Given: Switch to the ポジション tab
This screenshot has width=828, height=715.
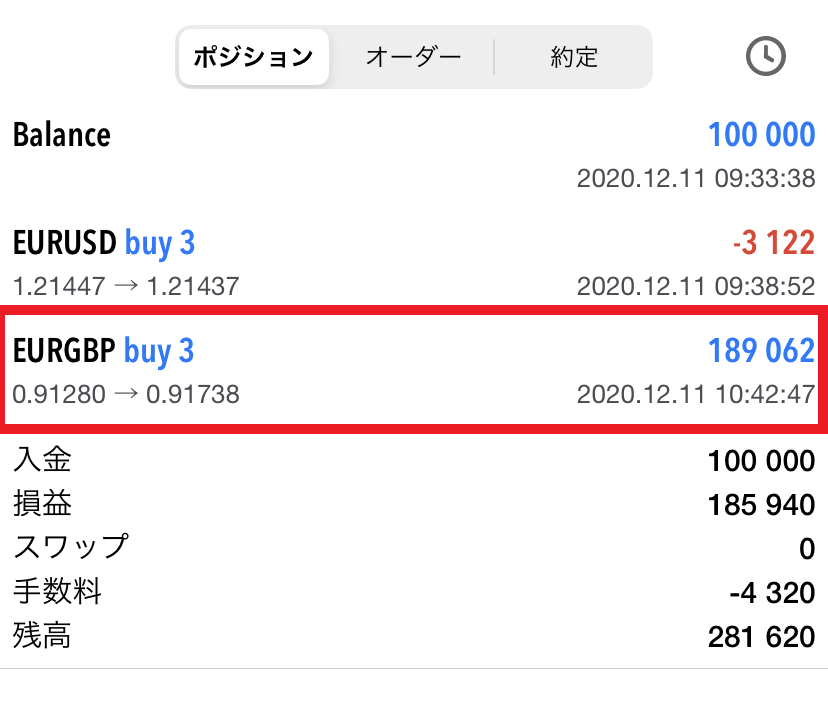Looking at the screenshot, I should [253, 57].
